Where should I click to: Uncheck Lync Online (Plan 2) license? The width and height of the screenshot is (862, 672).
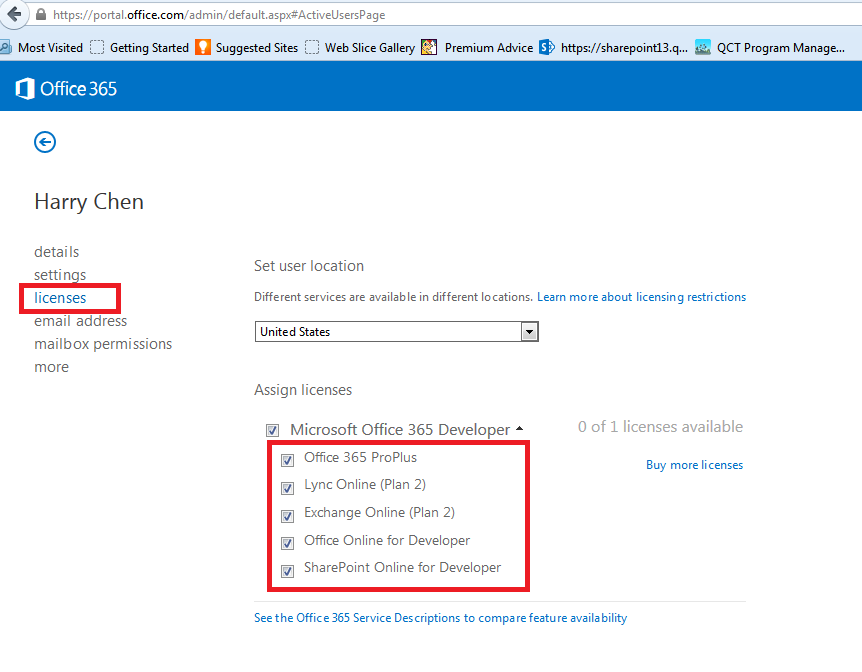coord(287,488)
